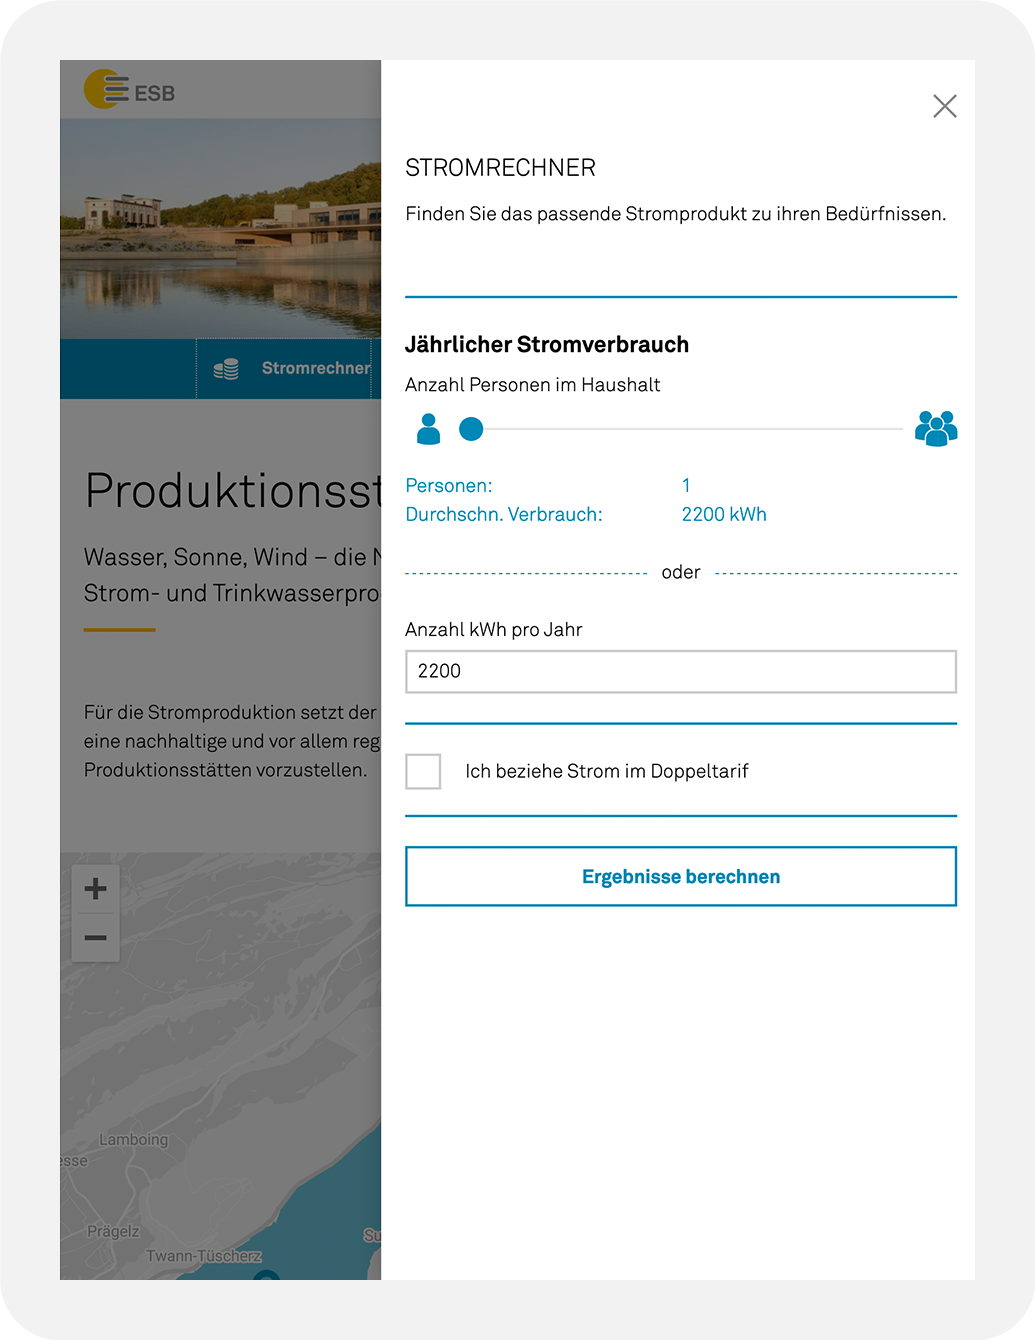Screen dimensions: 1035x1340
Task: Click the power plant header photo
Action: 220,230
